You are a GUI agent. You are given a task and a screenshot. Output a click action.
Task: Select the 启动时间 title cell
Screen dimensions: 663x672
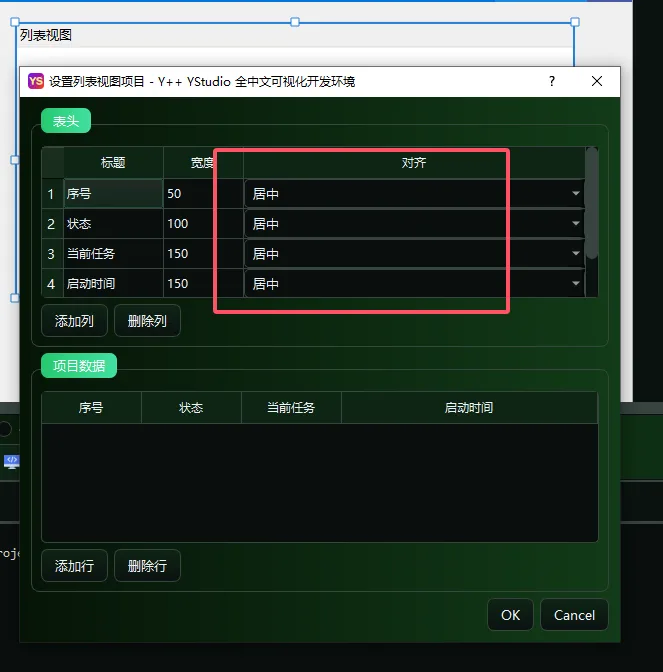[113, 284]
